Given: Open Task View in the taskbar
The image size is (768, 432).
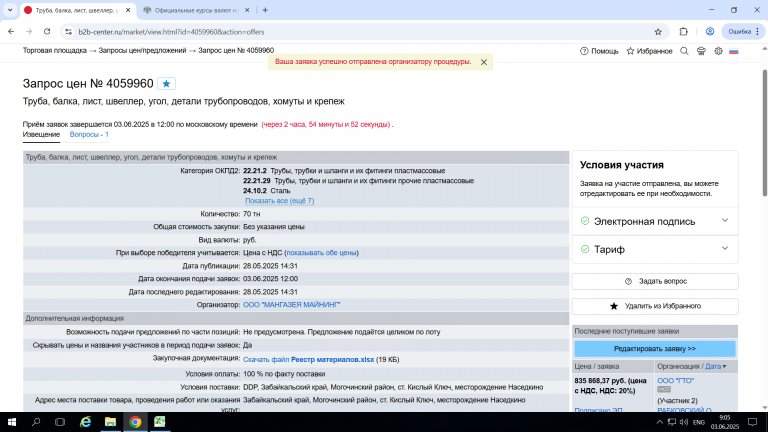Looking at the screenshot, I should (60, 422).
